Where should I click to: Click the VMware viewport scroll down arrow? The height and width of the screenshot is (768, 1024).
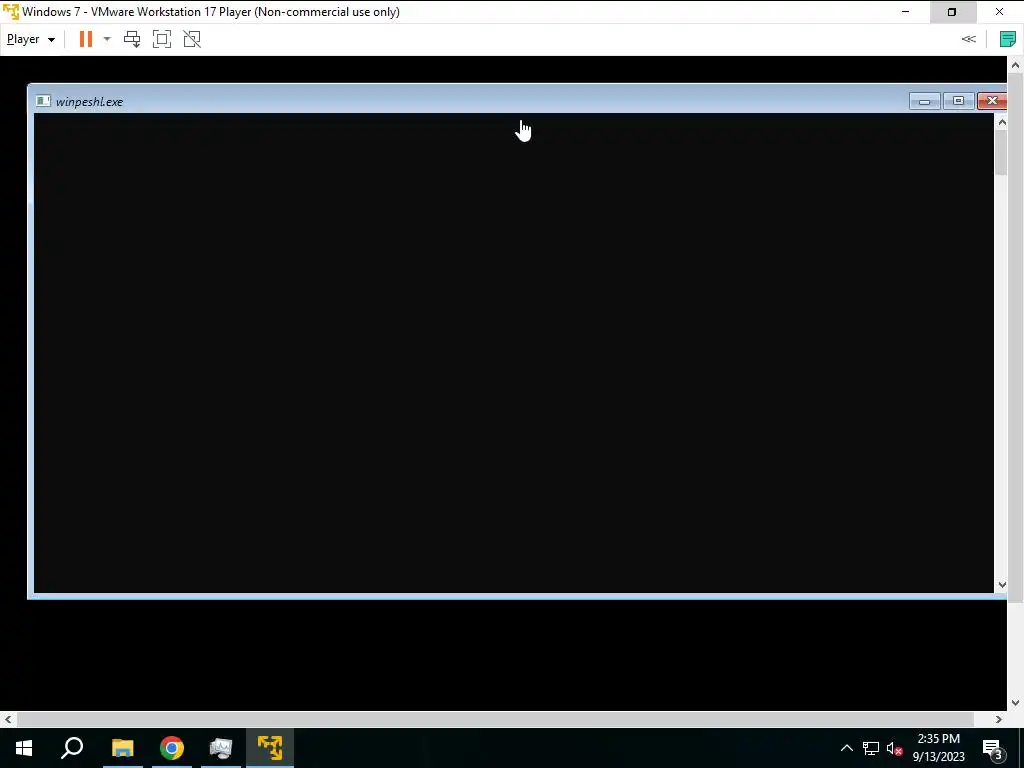1015,703
